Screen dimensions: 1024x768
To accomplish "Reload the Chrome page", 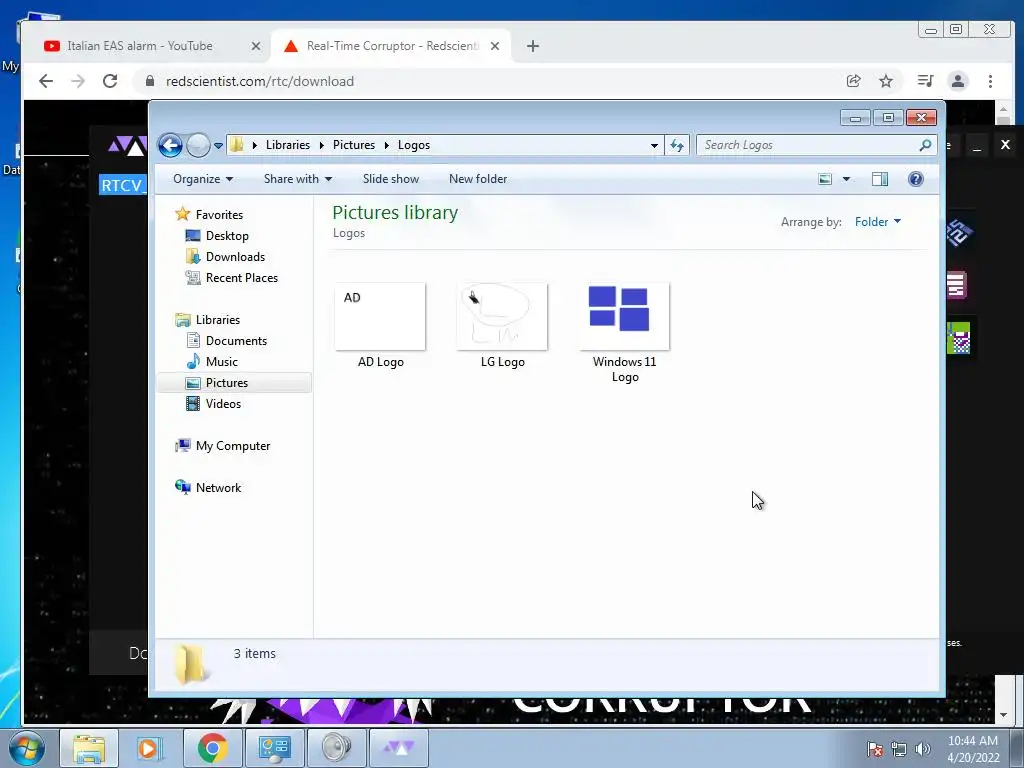I will pos(110,81).
